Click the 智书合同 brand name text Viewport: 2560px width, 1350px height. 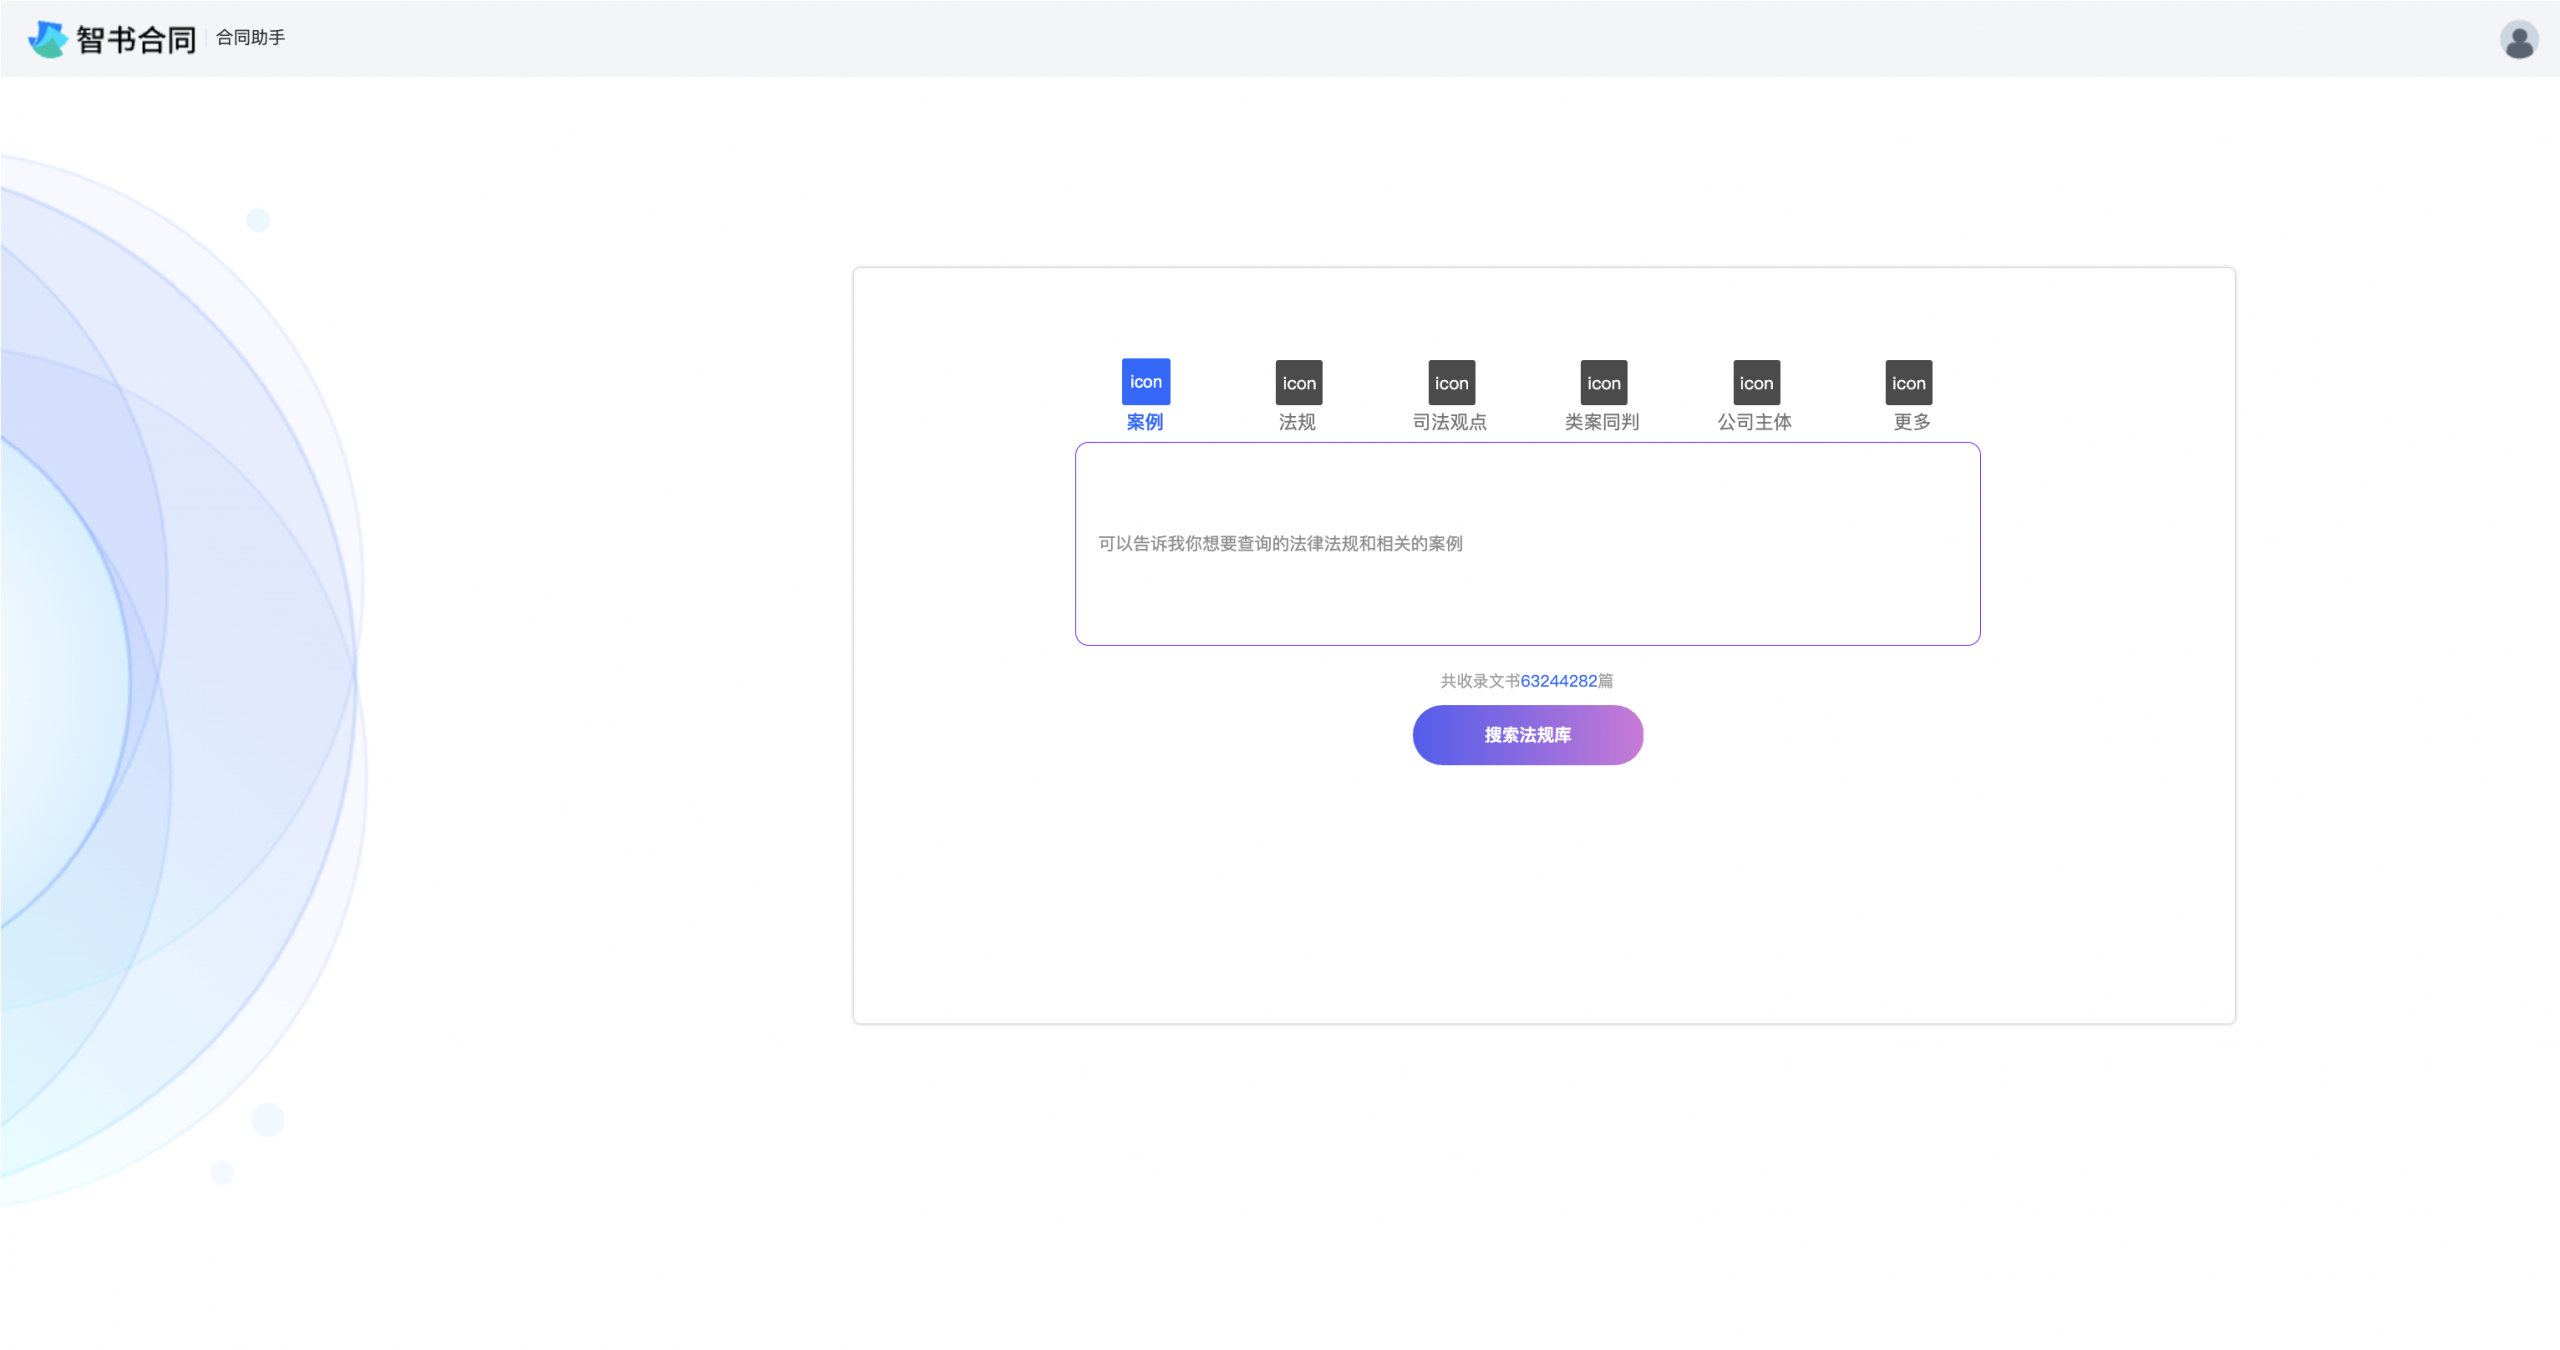coord(136,40)
